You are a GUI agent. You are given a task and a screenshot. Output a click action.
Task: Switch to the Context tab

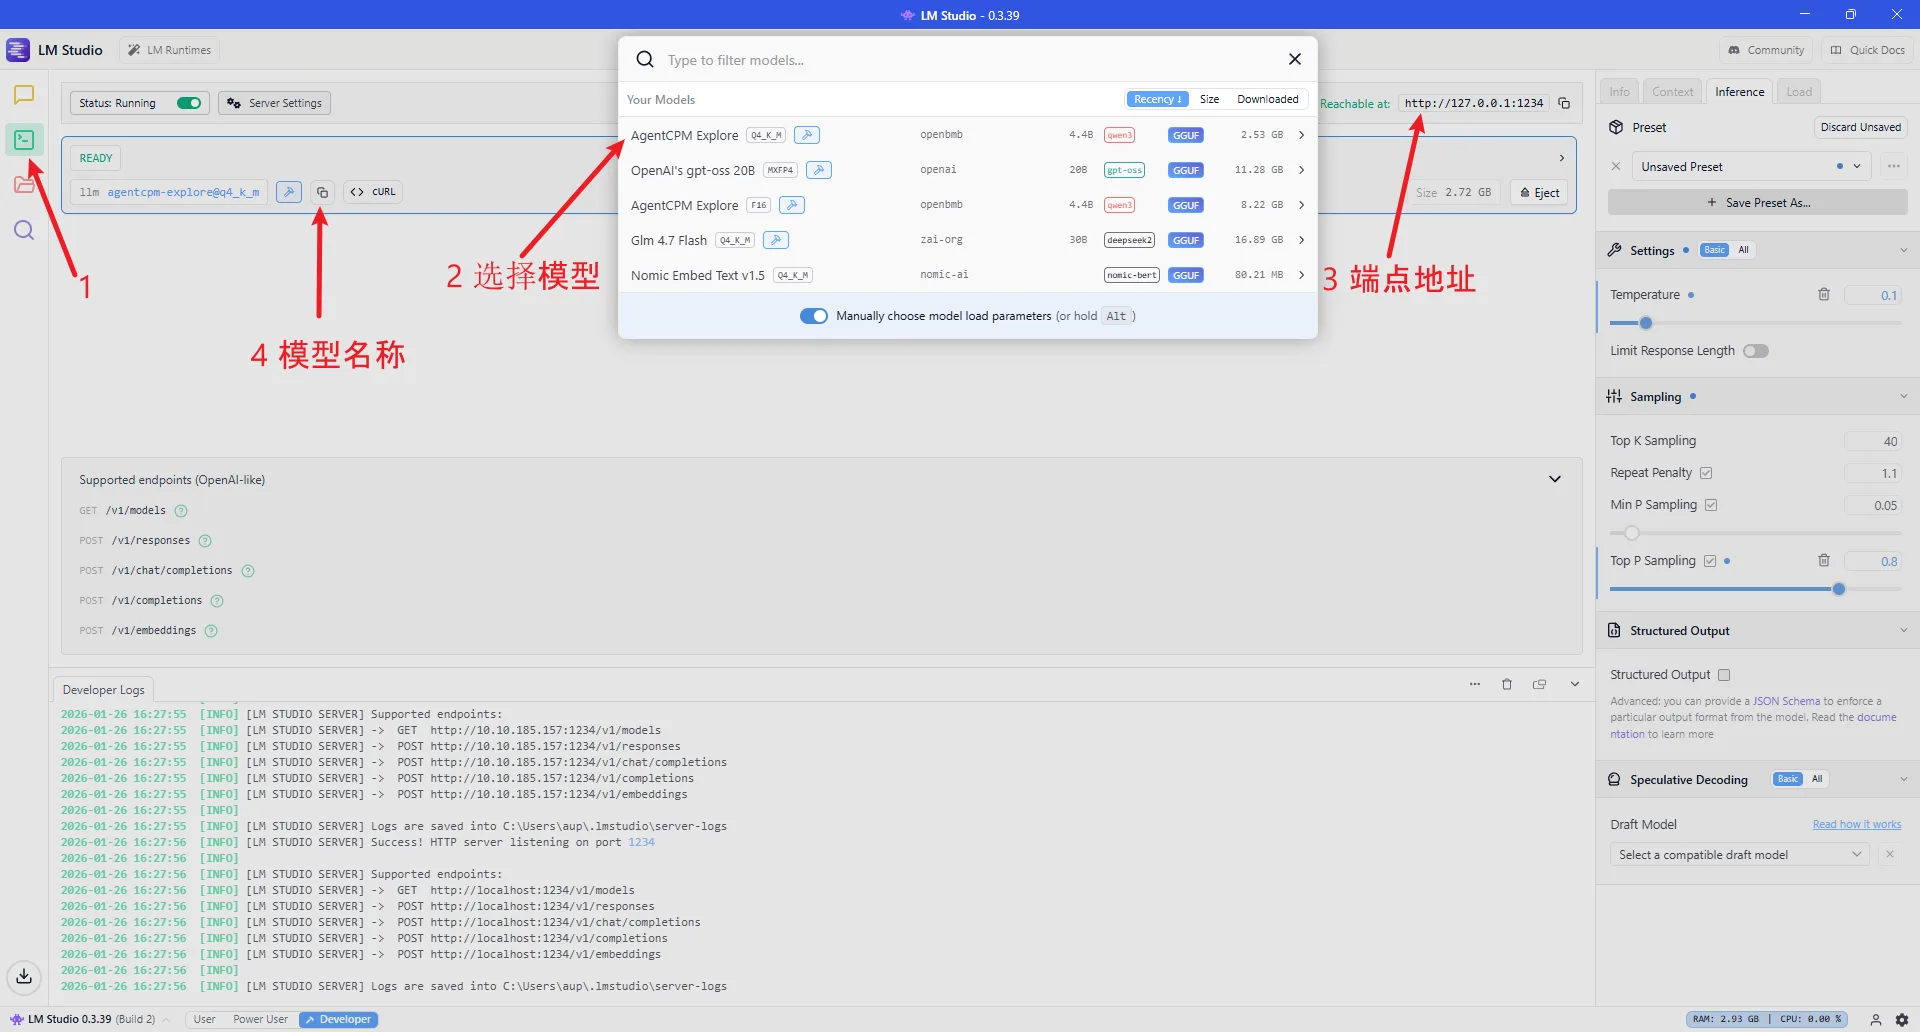[1672, 92]
